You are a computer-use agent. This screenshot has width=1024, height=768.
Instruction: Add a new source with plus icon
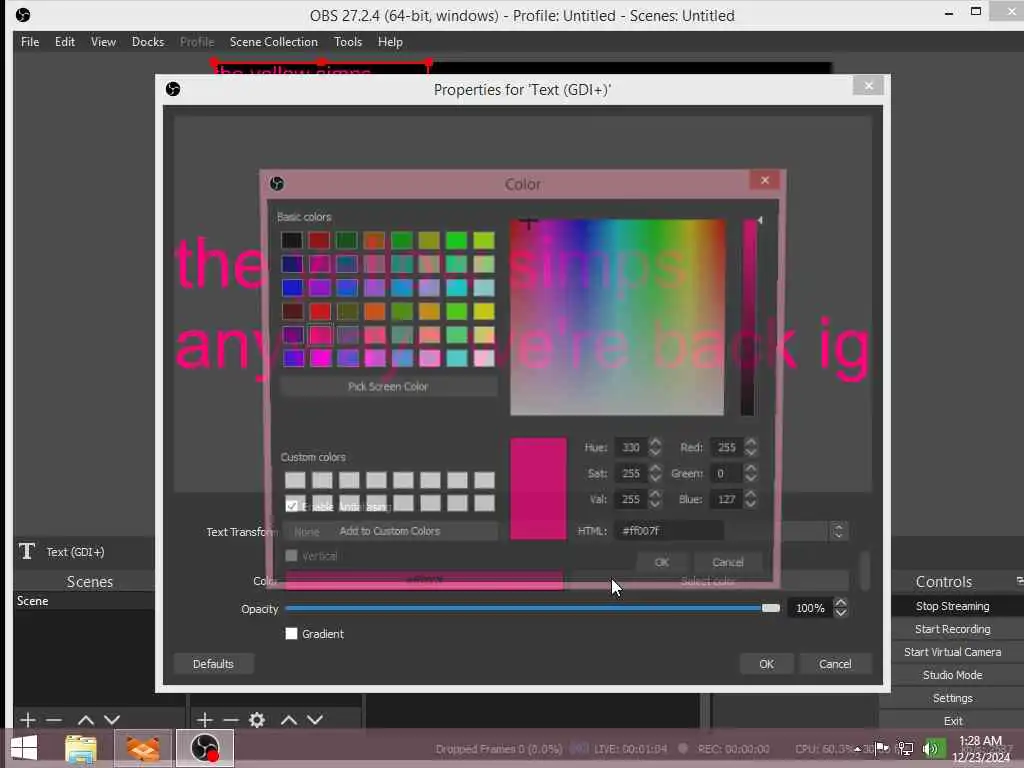(204, 720)
